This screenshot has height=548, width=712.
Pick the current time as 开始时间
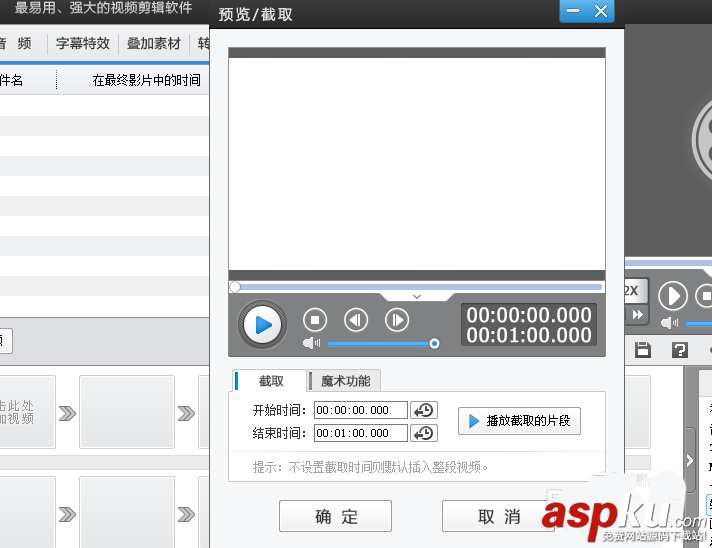coord(424,410)
